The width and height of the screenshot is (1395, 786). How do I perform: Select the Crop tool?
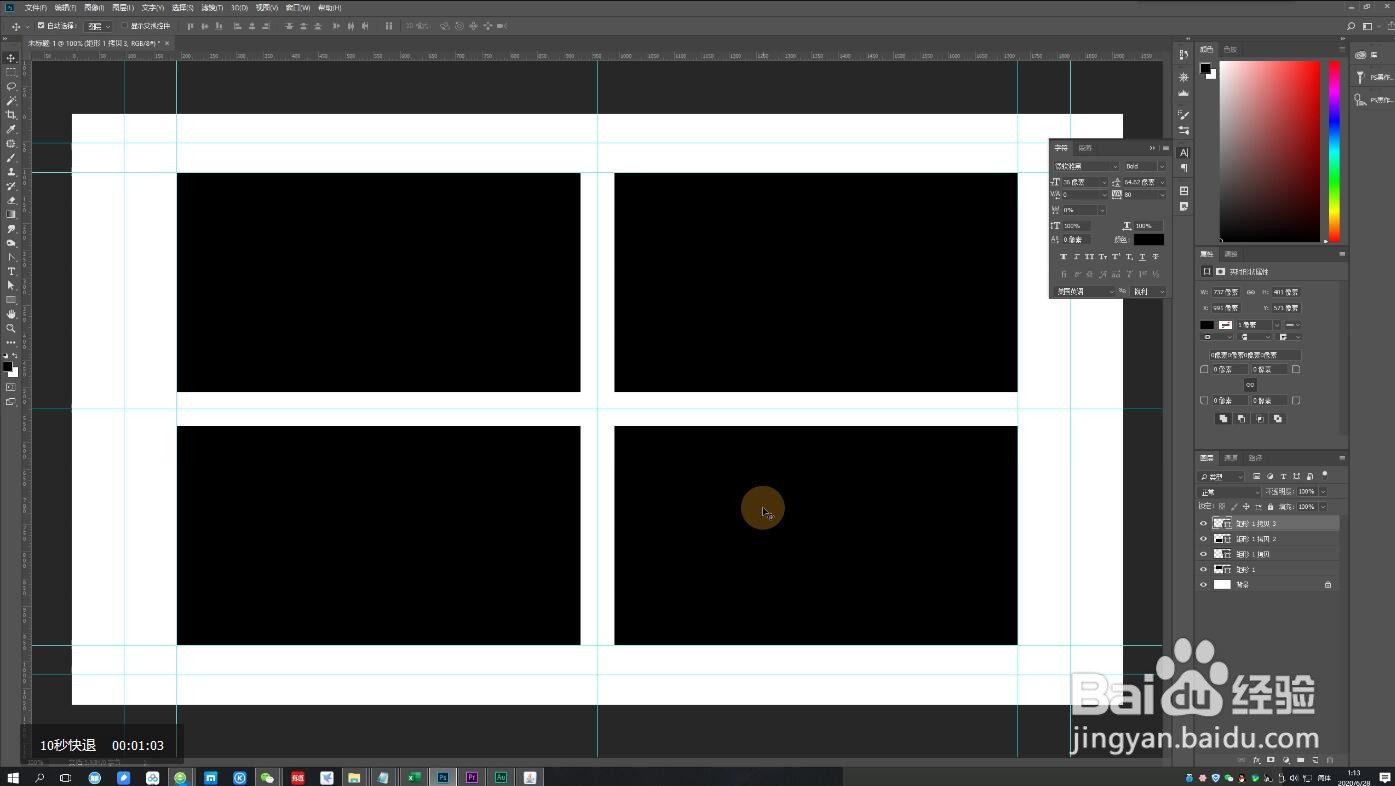pyautogui.click(x=11, y=116)
